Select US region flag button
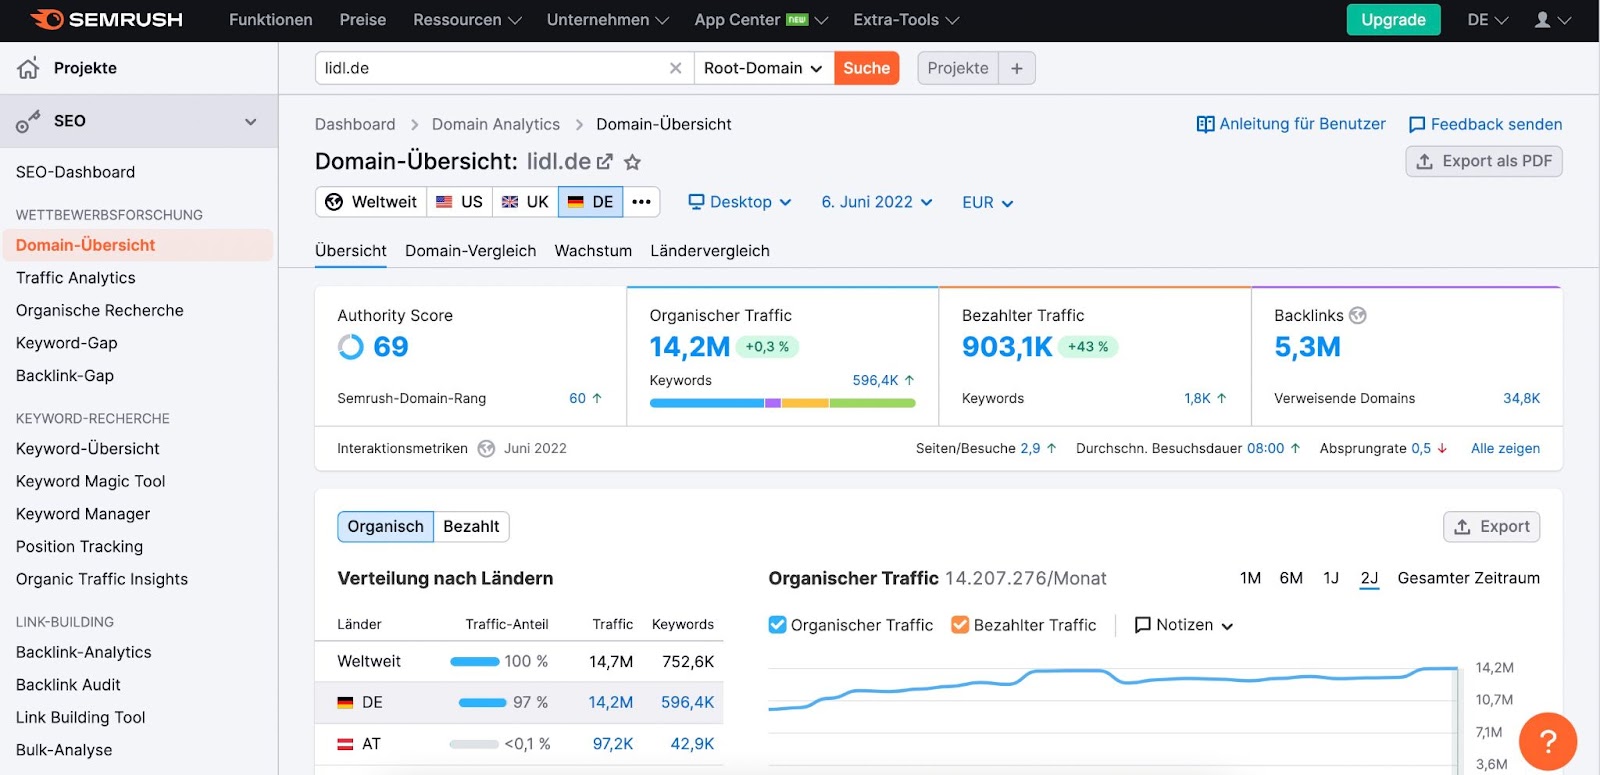 pos(460,202)
